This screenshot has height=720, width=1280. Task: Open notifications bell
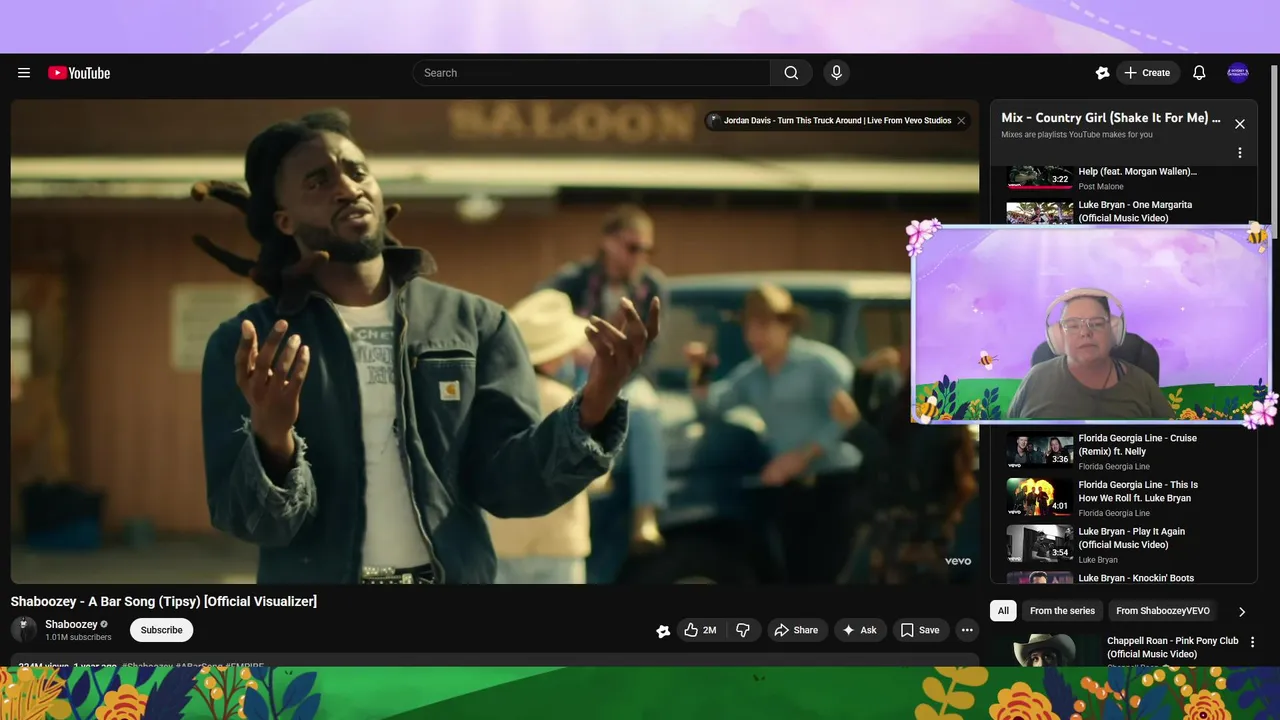[x=1199, y=73]
